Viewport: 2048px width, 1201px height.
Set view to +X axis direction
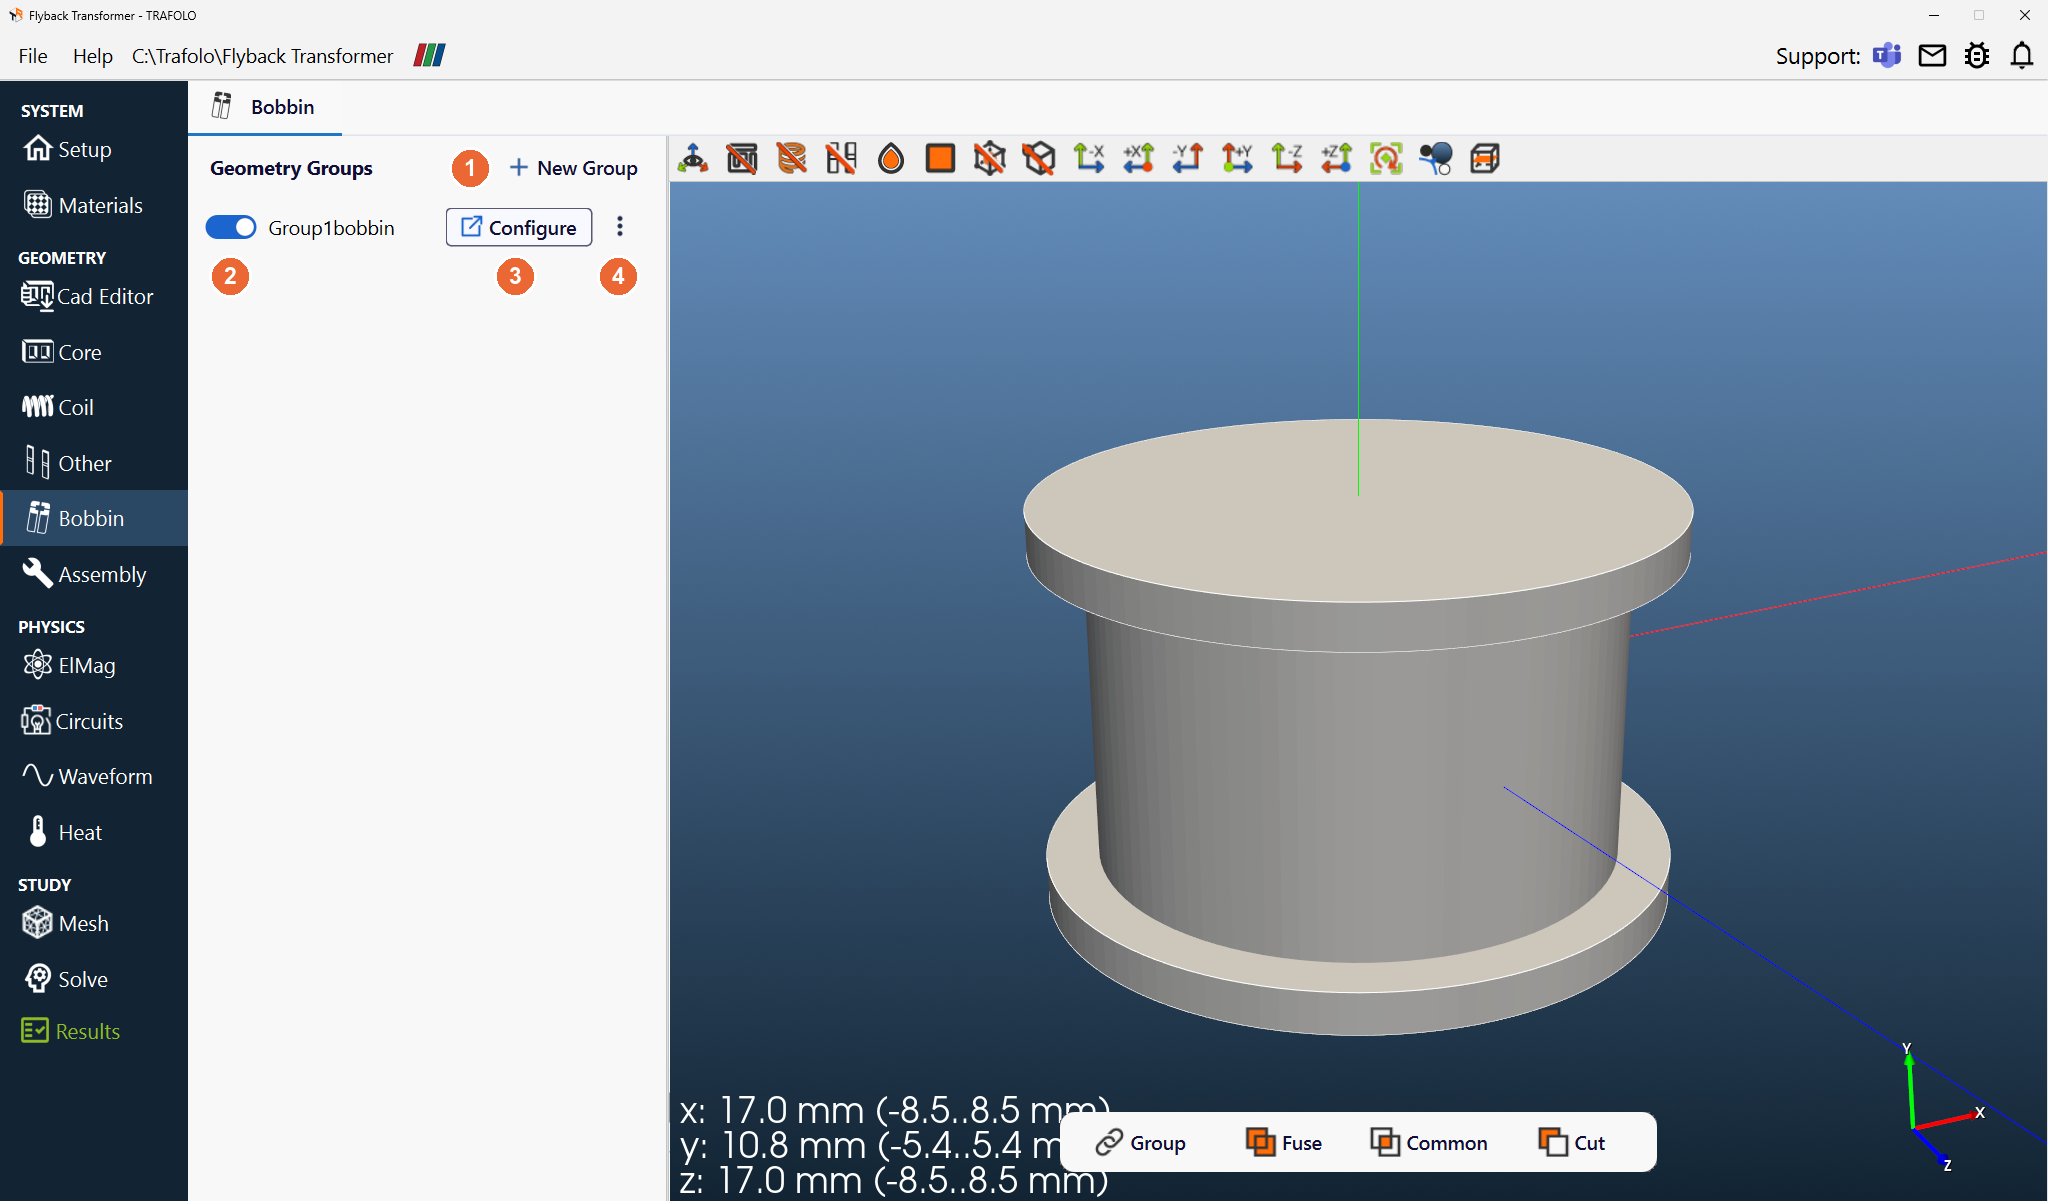pyautogui.click(x=1138, y=158)
